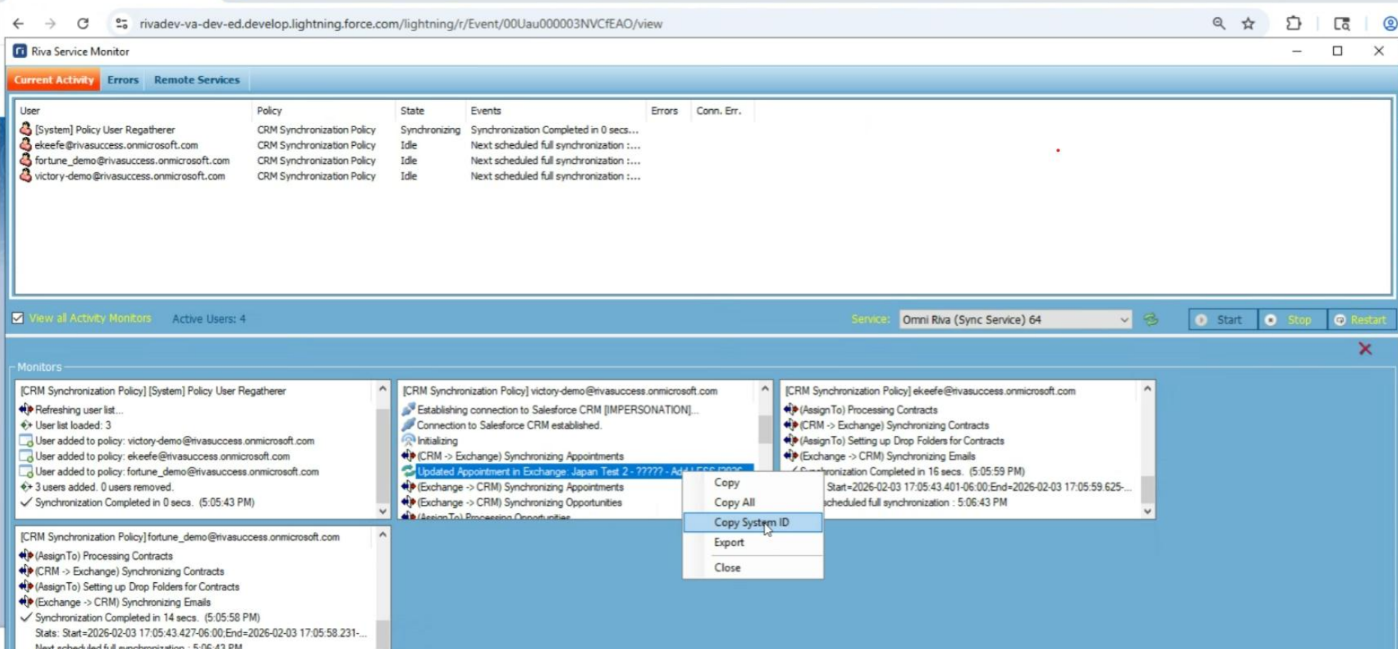Click the signal icon next to 'Initializing'
Screen dimensions: 1398x649
click(408, 441)
